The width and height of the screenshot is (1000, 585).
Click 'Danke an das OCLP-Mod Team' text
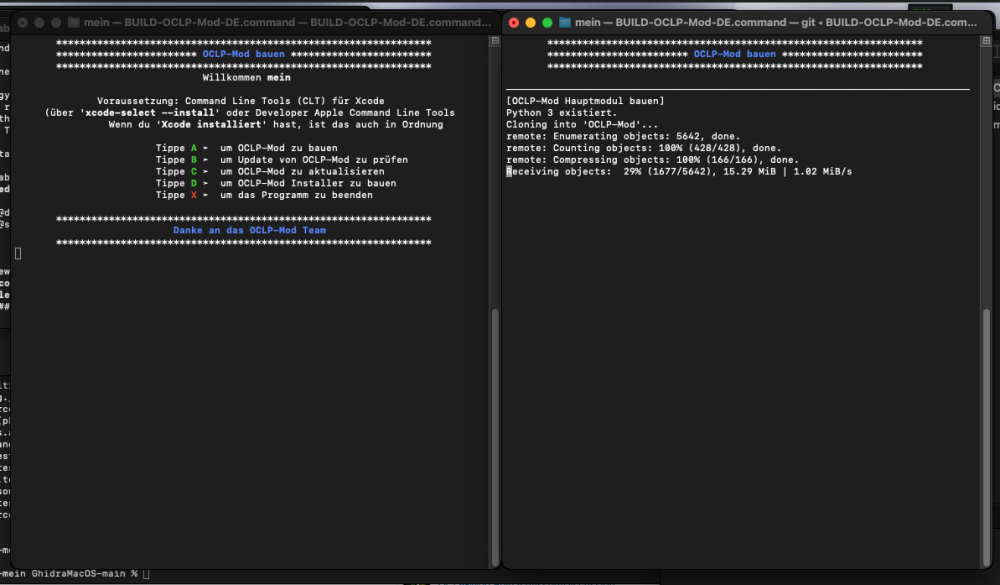tap(249, 230)
